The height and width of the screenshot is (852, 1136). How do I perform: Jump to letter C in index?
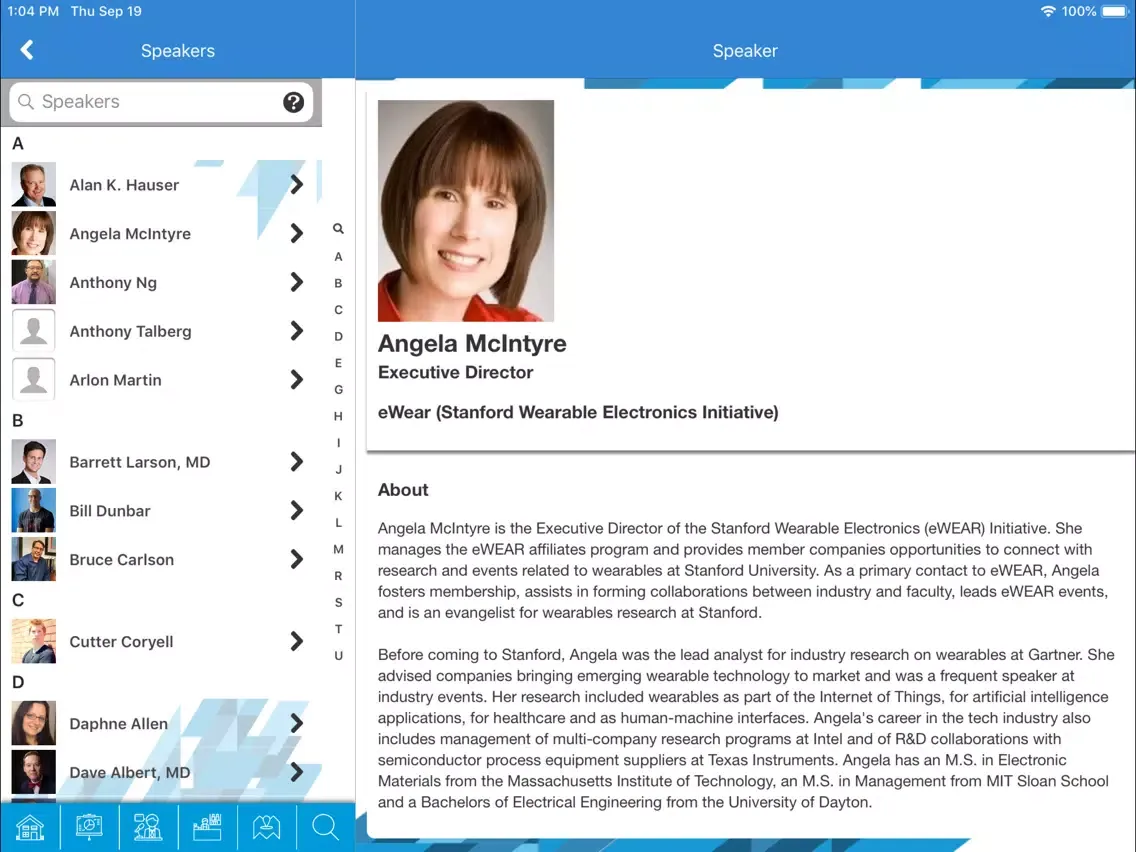click(x=338, y=310)
